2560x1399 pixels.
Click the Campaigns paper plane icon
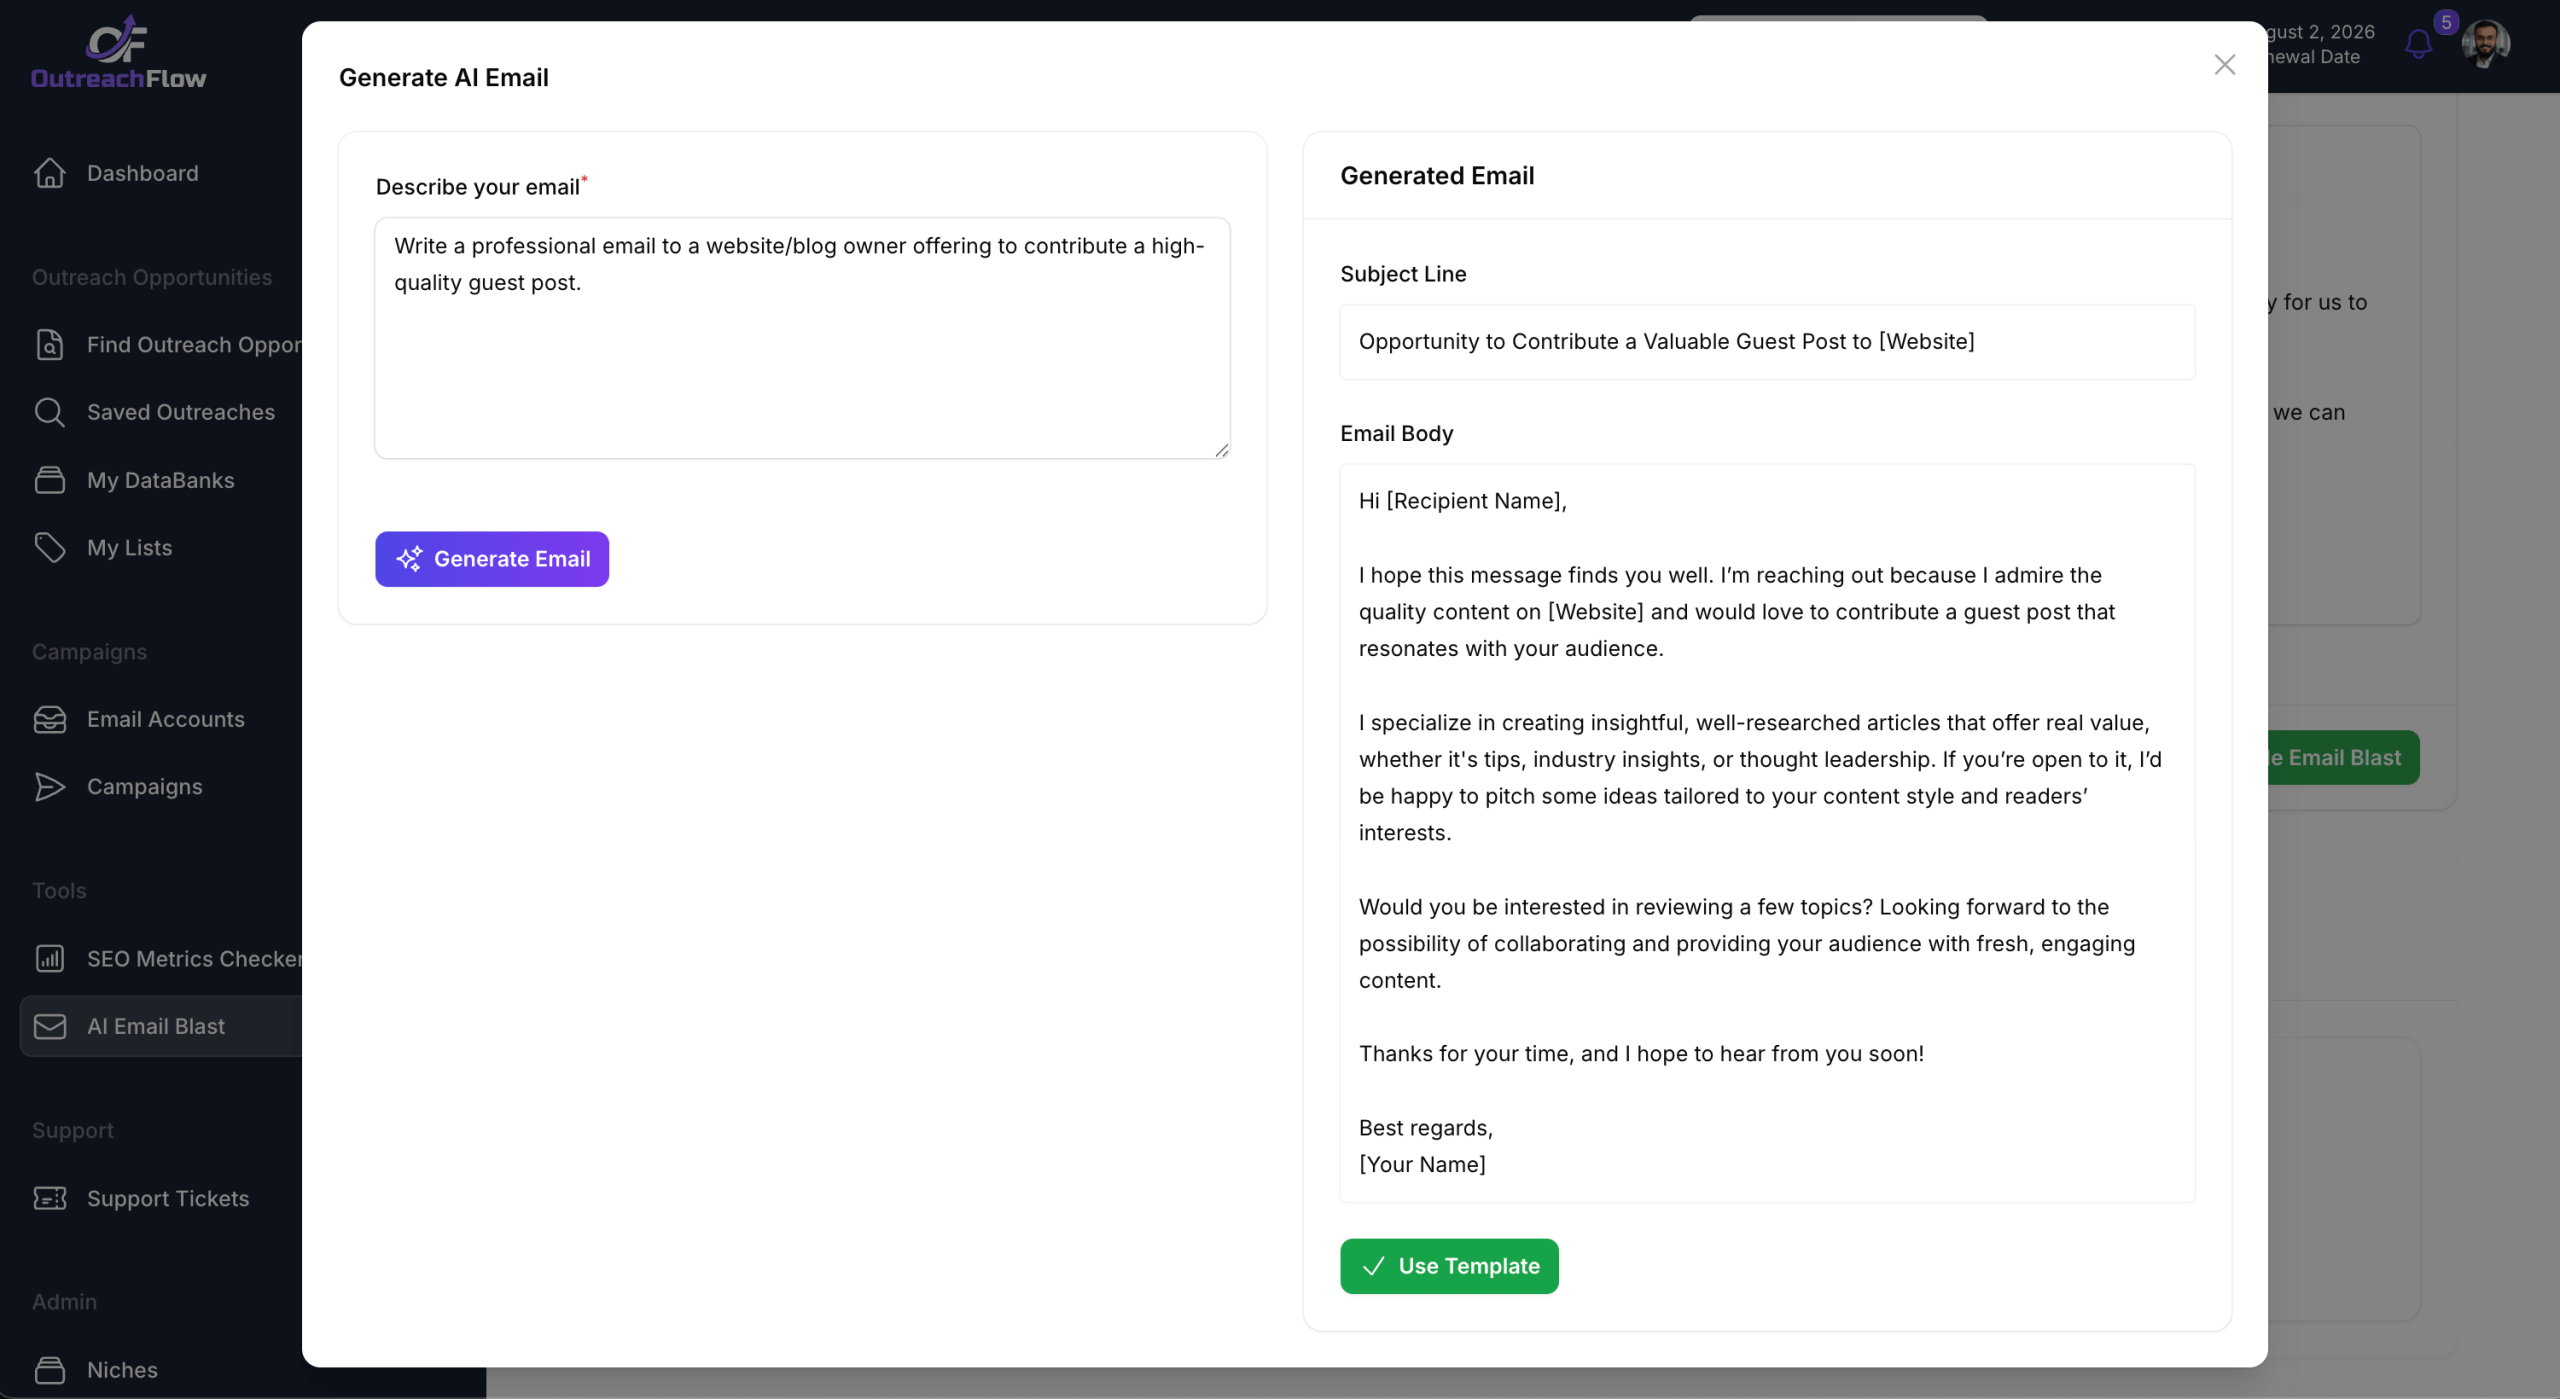[x=49, y=787]
